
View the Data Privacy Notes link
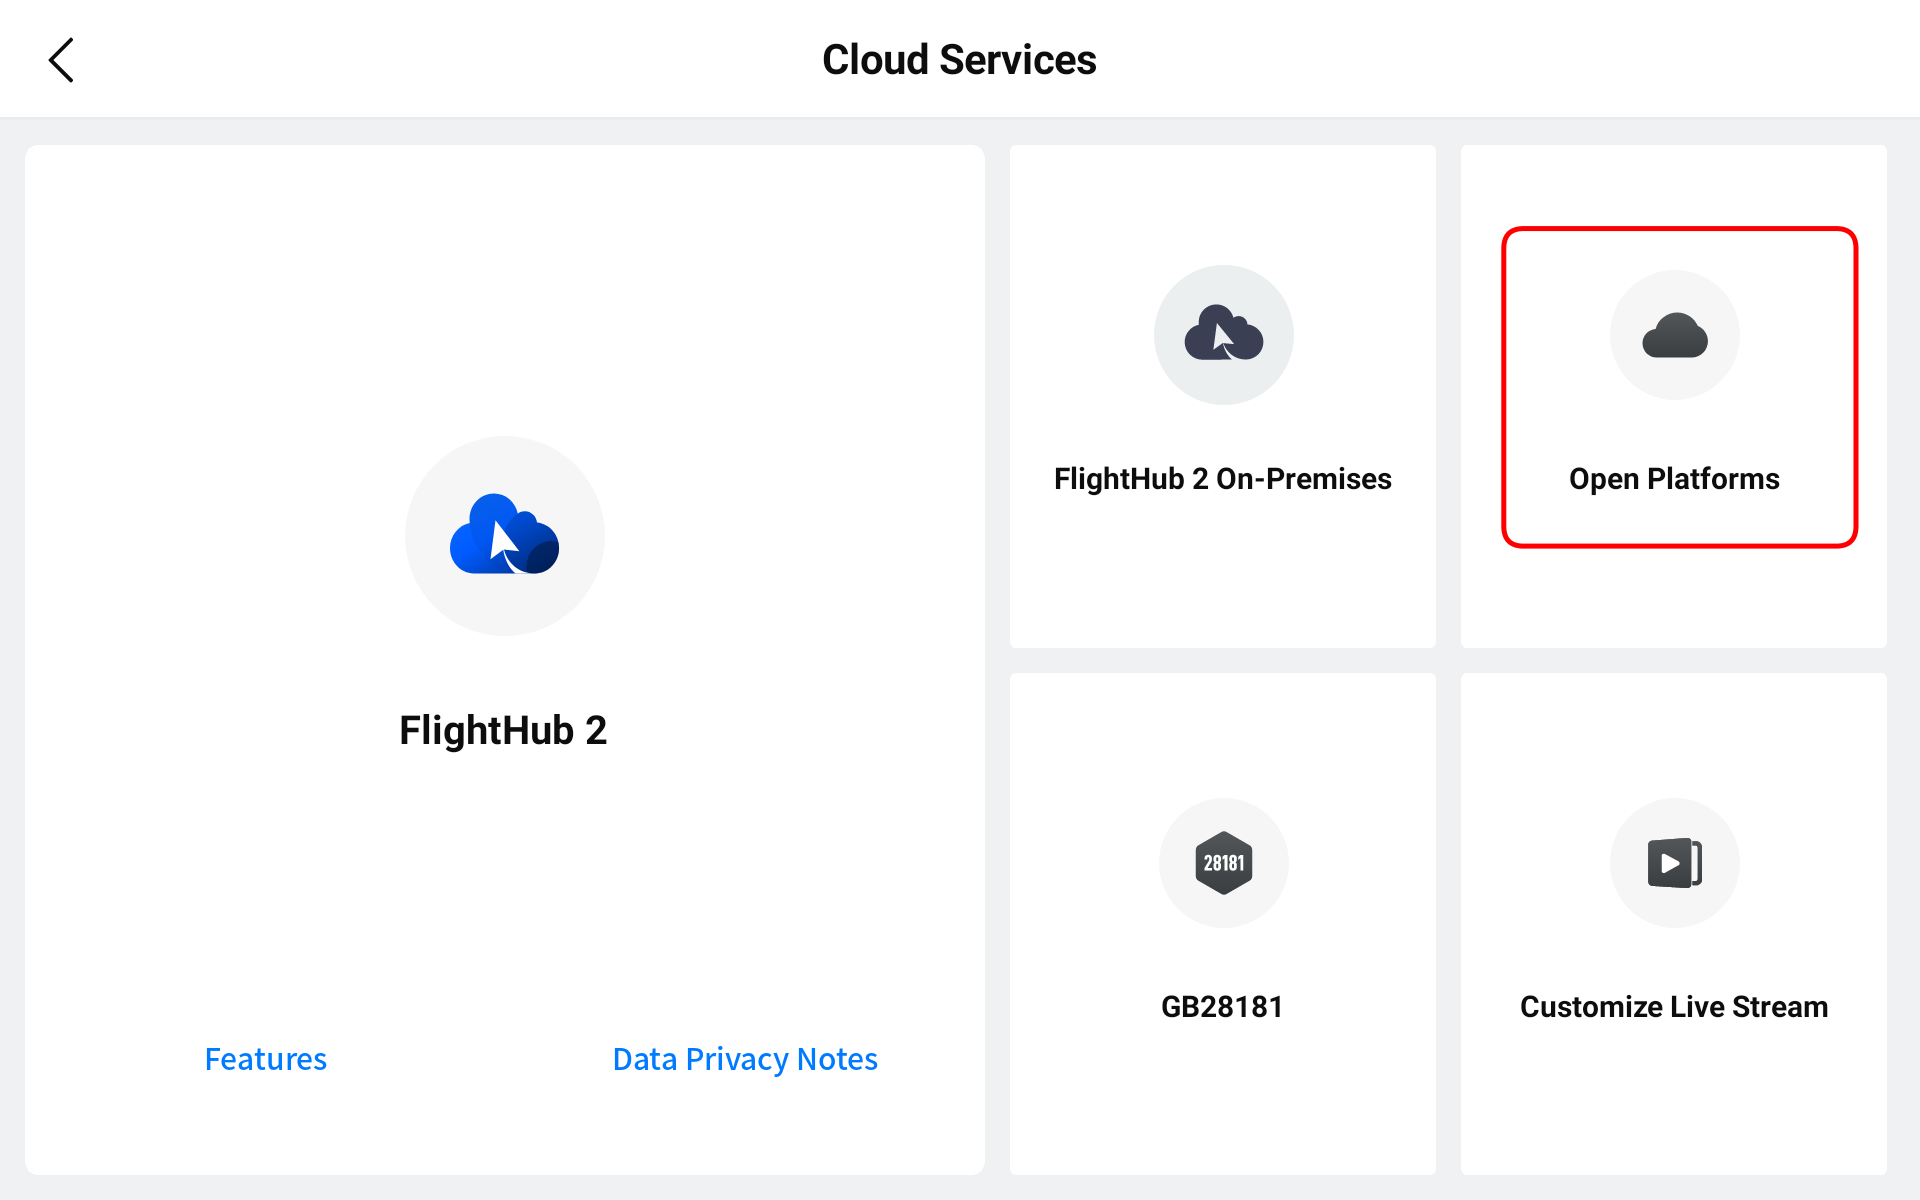point(745,1059)
